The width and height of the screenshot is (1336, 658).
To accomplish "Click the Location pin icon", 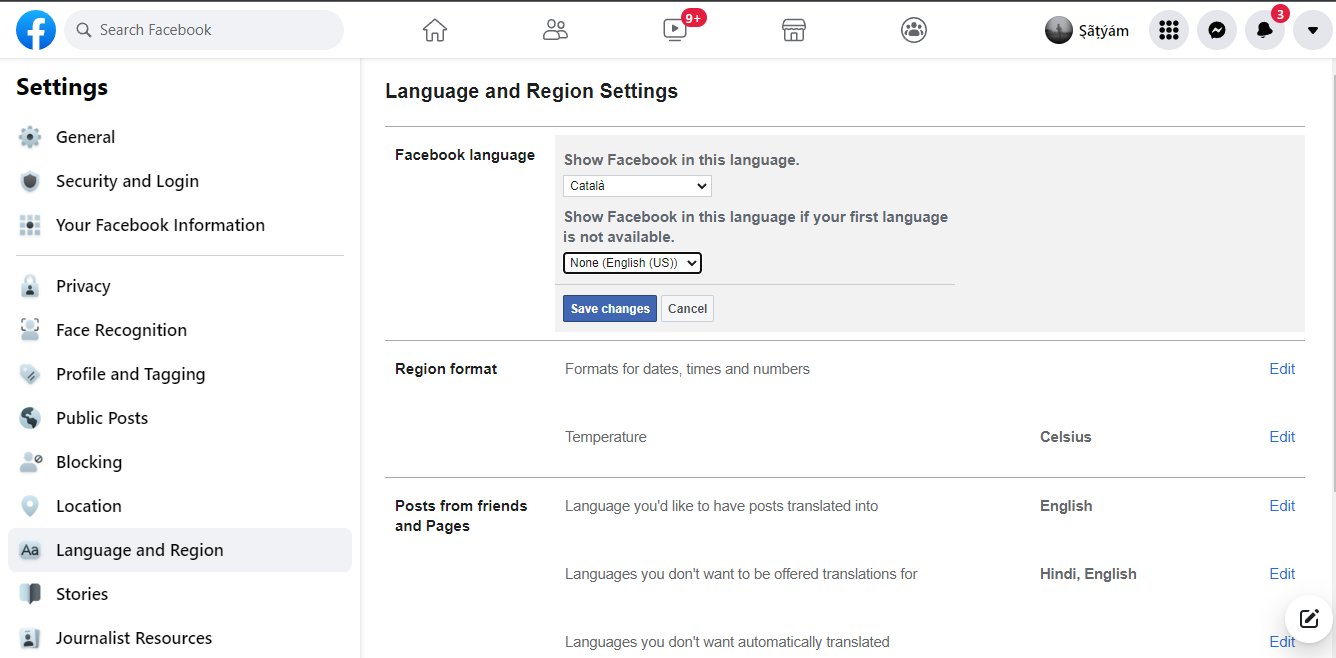I will [x=30, y=506].
